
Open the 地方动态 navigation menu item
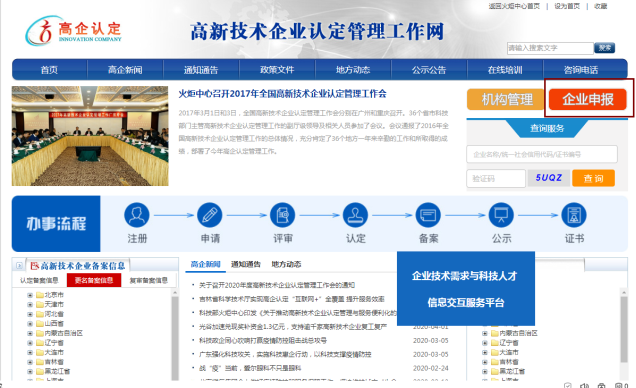click(x=353, y=70)
